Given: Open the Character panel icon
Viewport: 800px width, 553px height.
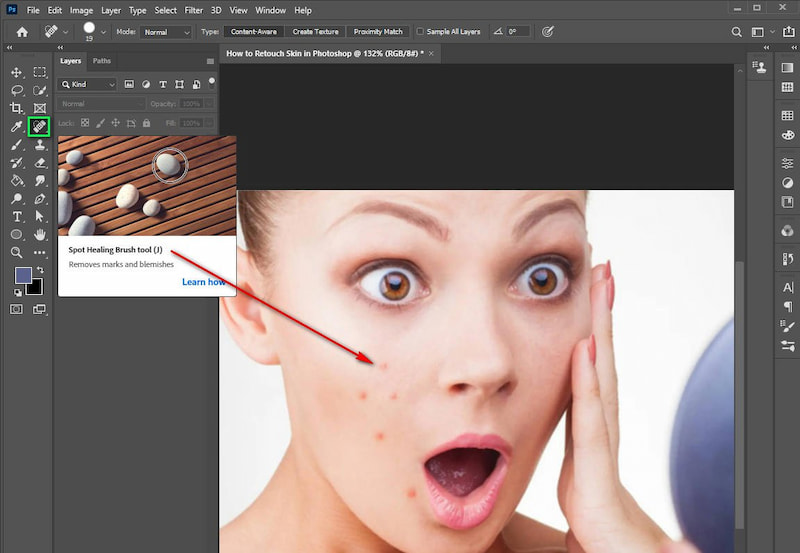Looking at the screenshot, I should 788,287.
